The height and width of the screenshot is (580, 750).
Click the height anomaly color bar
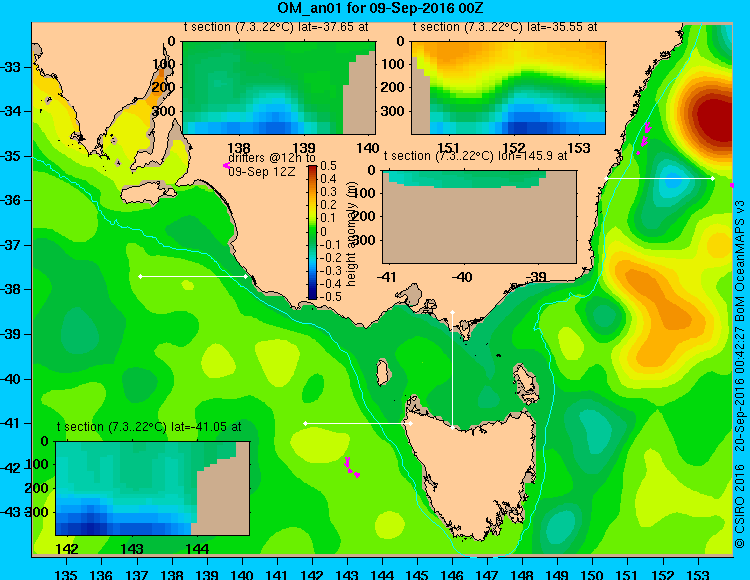click(312, 232)
